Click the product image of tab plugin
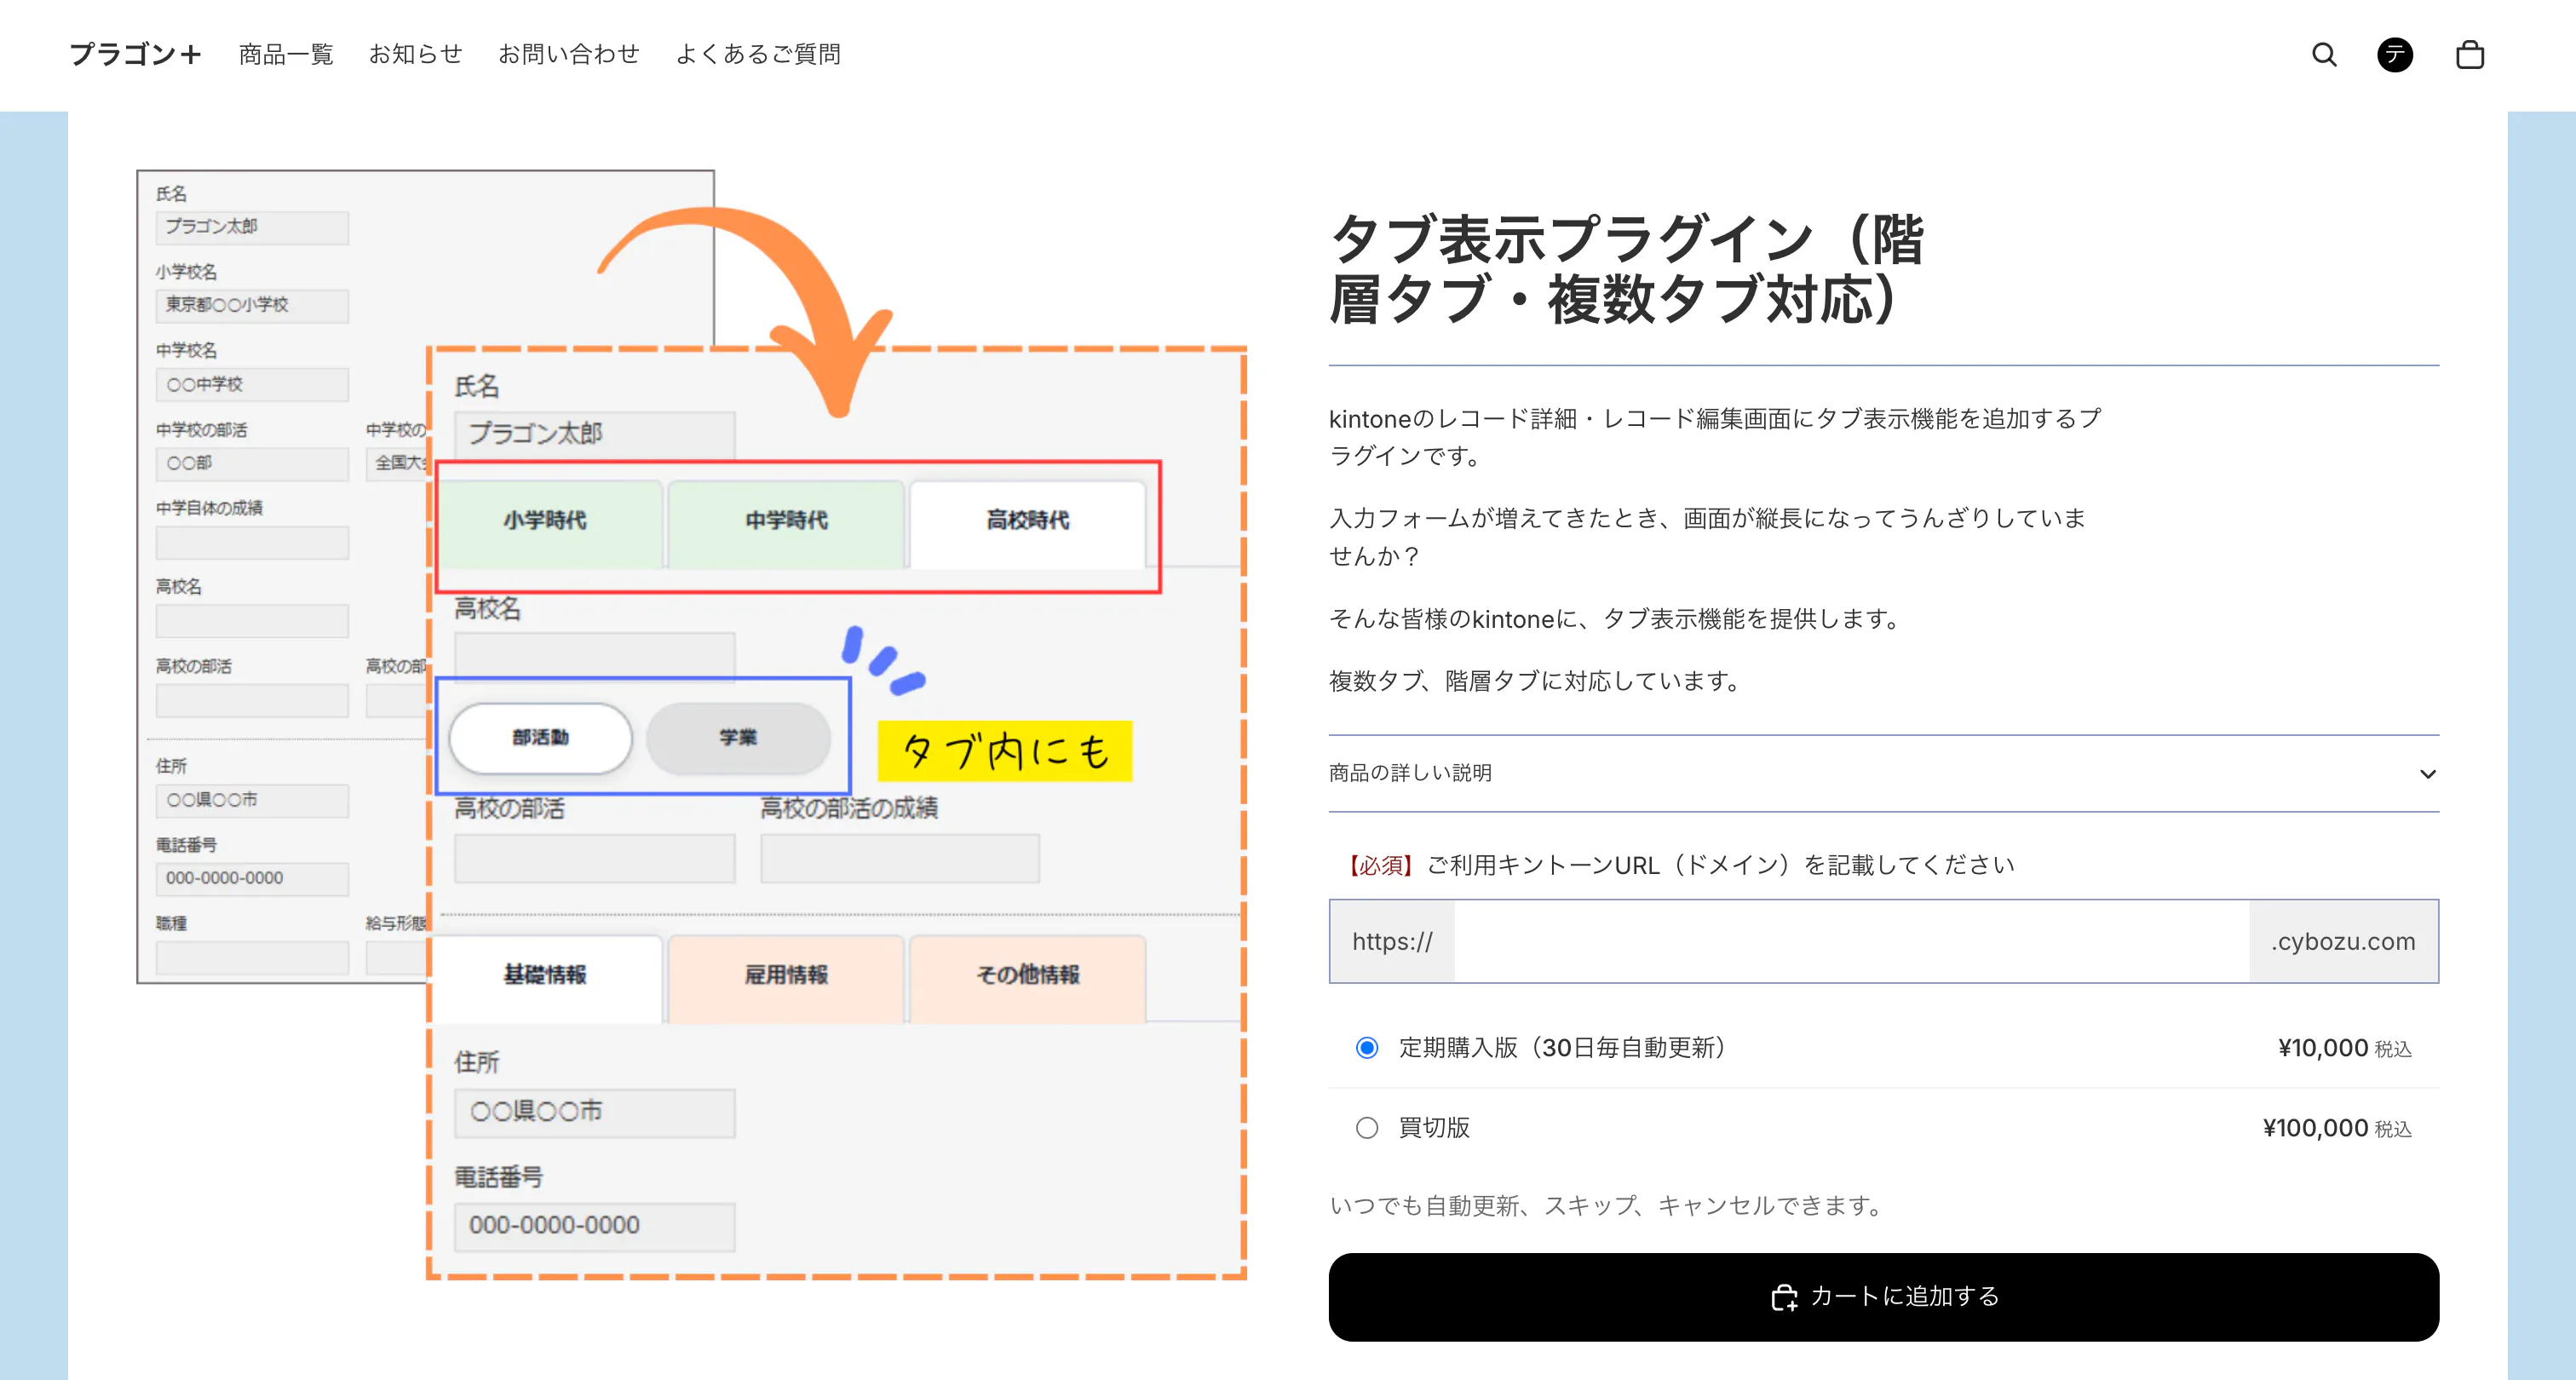The width and height of the screenshot is (2576, 1380). (x=692, y=724)
